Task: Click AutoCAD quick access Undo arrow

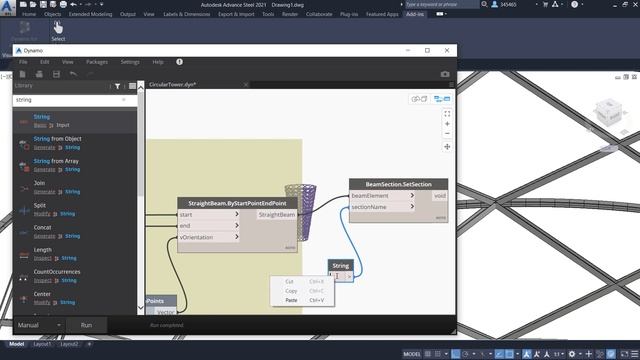Action: 73,4
